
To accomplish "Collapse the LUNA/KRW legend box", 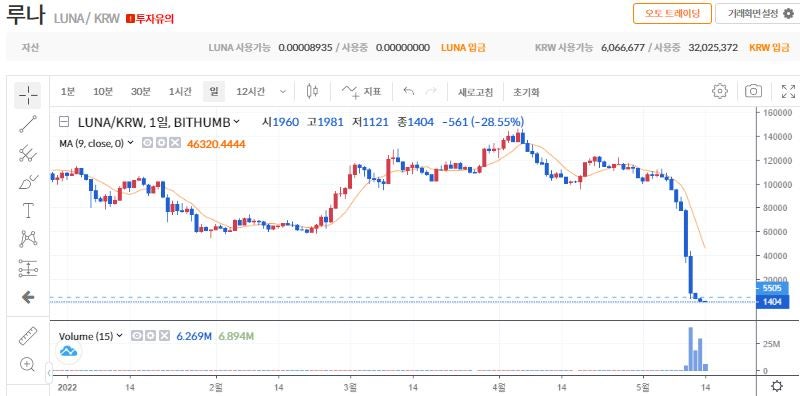I will pos(64,122).
